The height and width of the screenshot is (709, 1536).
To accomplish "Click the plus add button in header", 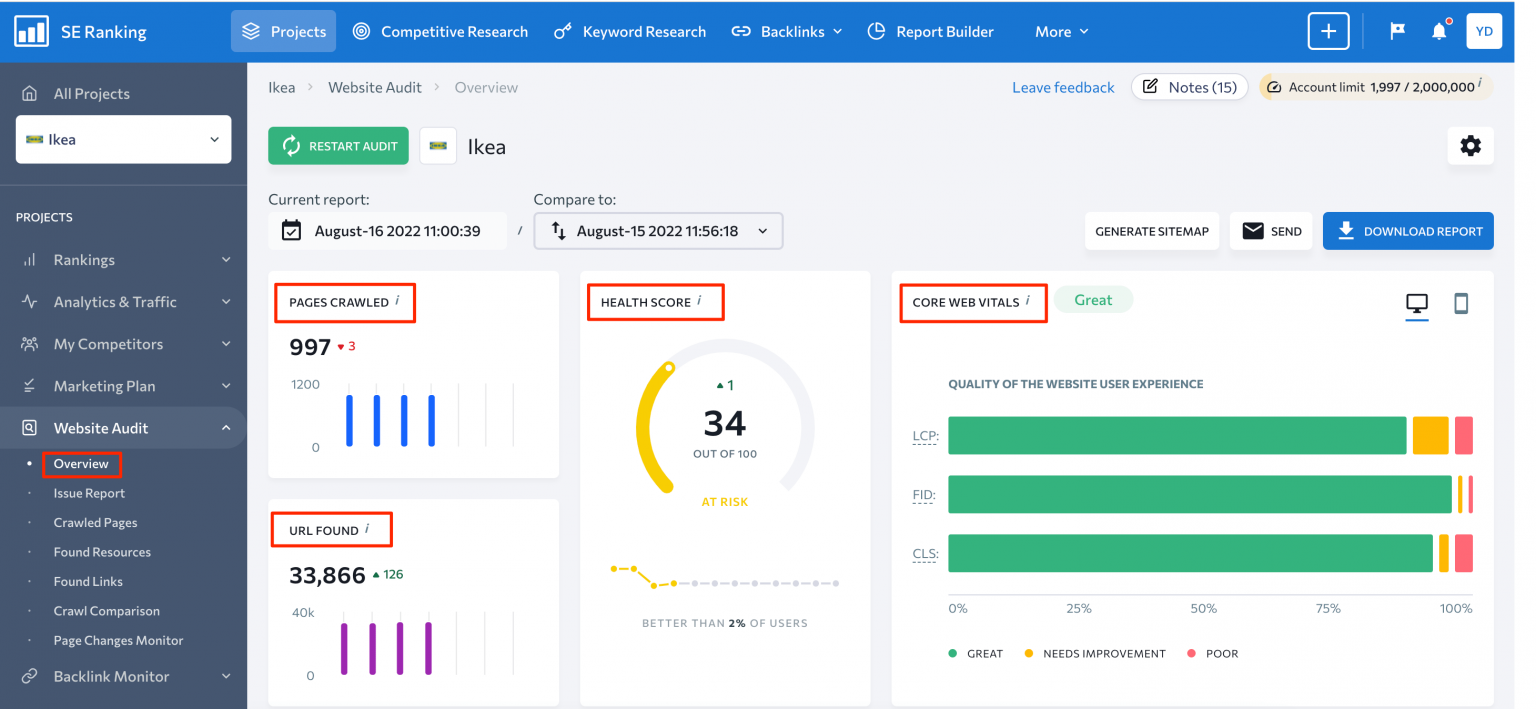I will (x=1328, y=31).
